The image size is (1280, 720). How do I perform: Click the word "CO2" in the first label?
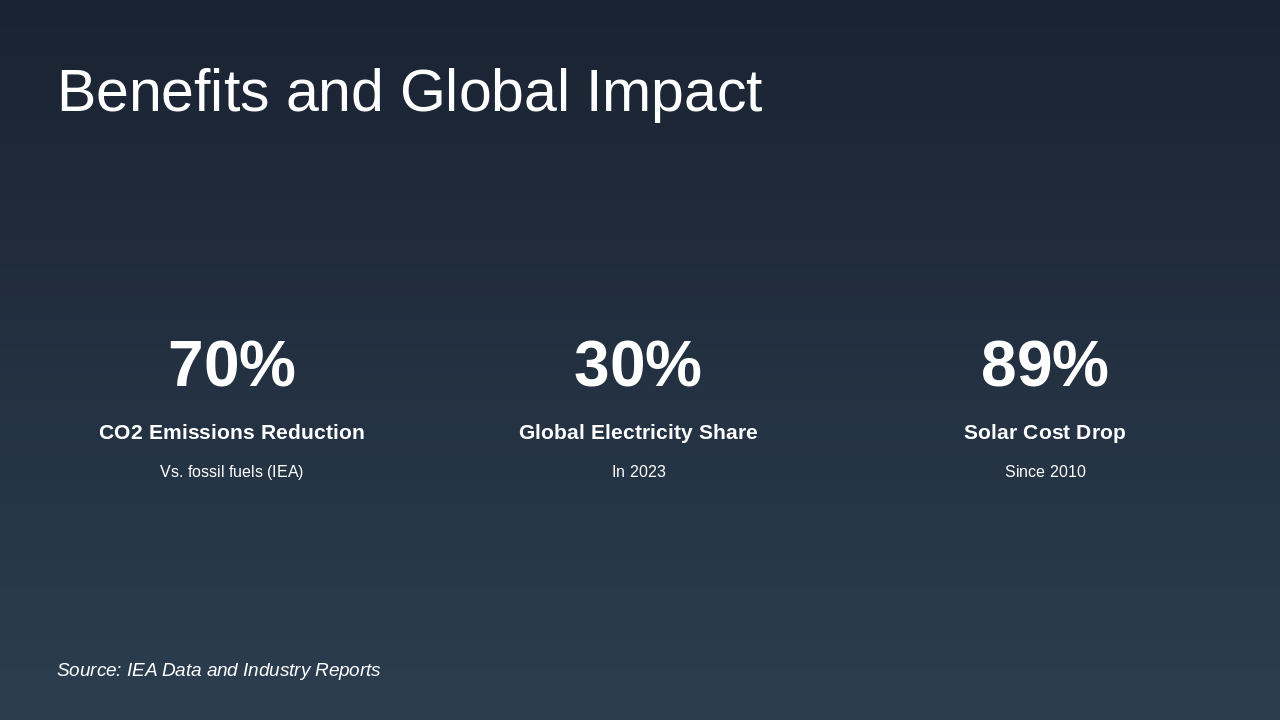121,432
